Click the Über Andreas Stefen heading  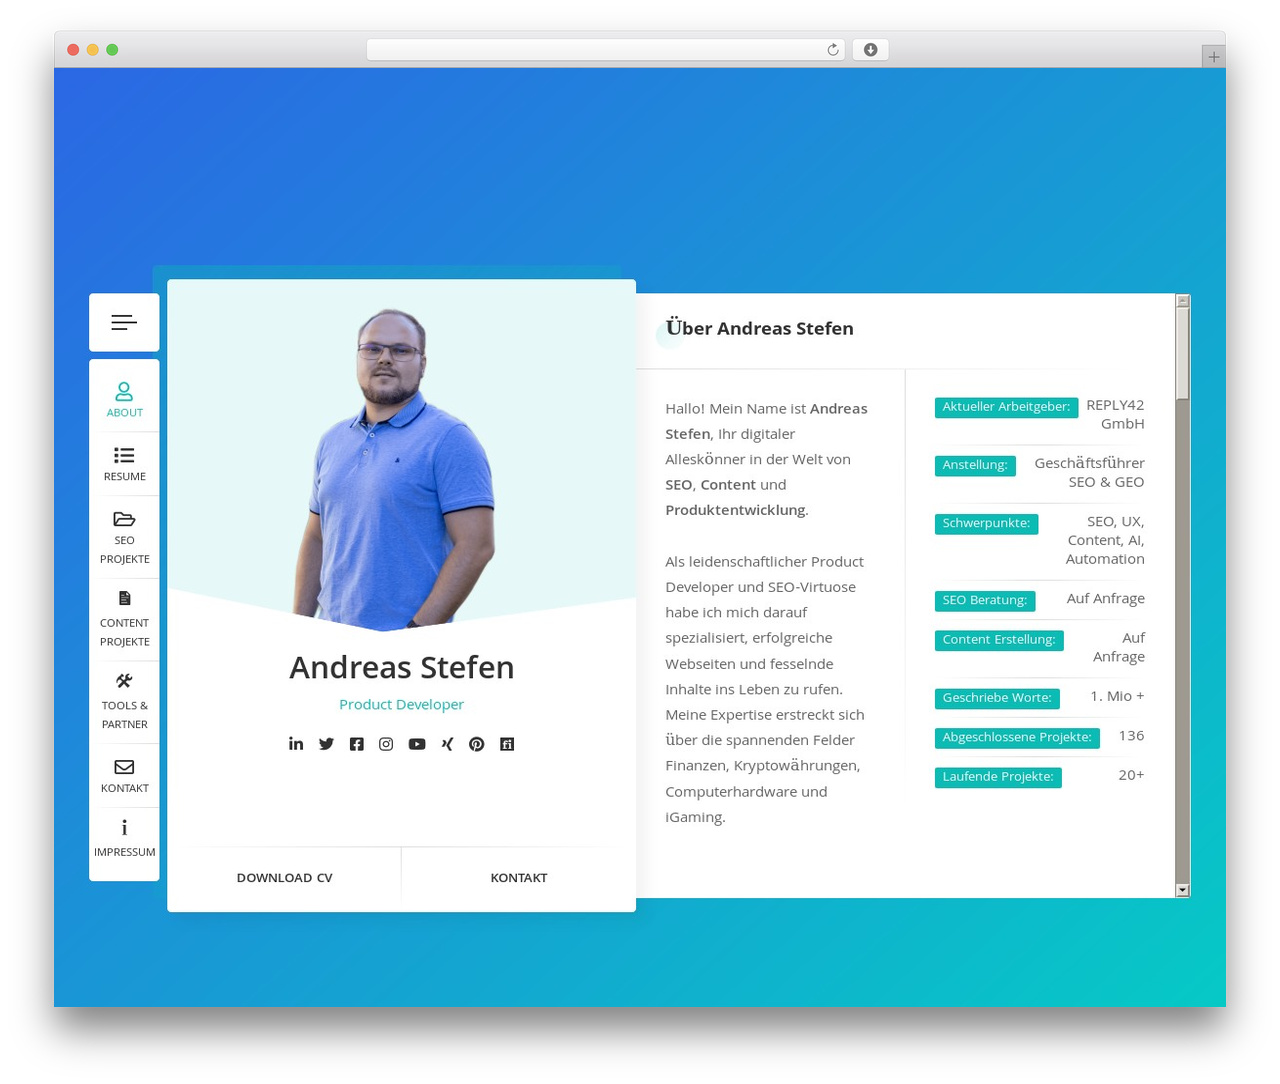[760, 328]
